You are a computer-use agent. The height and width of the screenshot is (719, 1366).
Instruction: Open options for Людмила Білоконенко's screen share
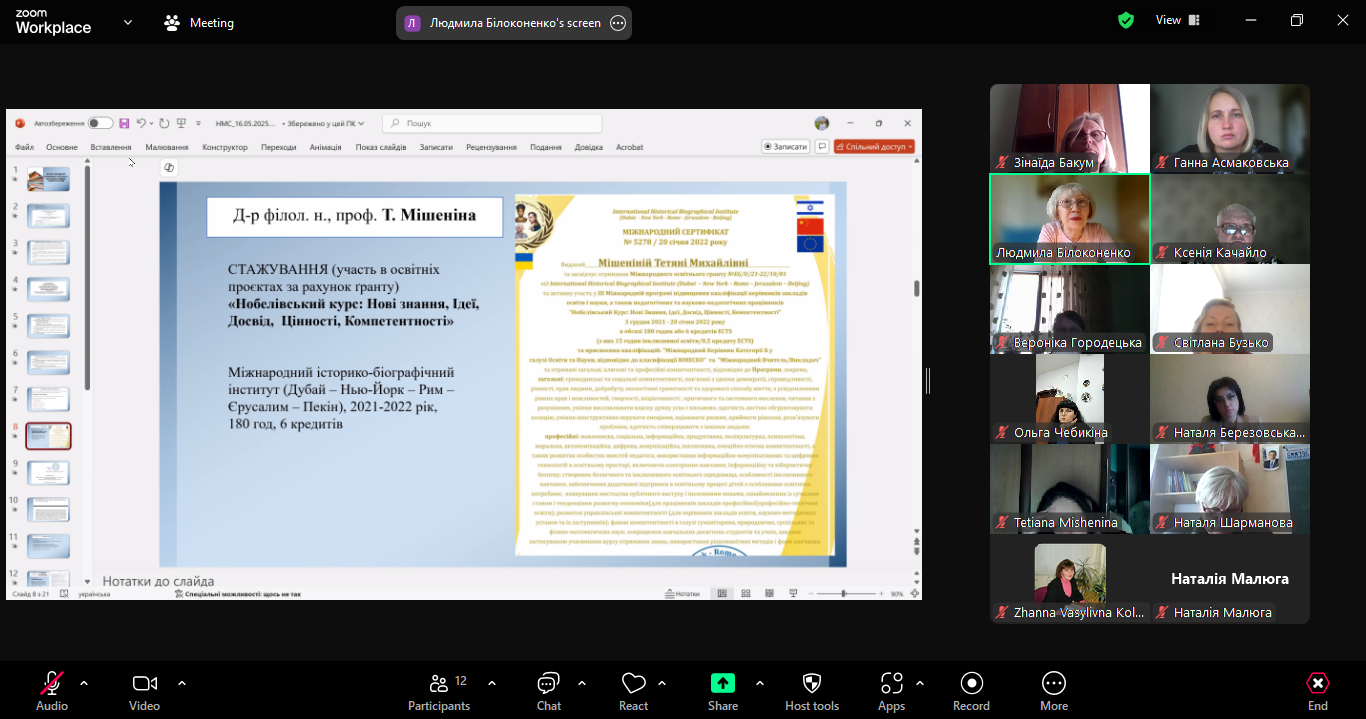tap(618, 23)
